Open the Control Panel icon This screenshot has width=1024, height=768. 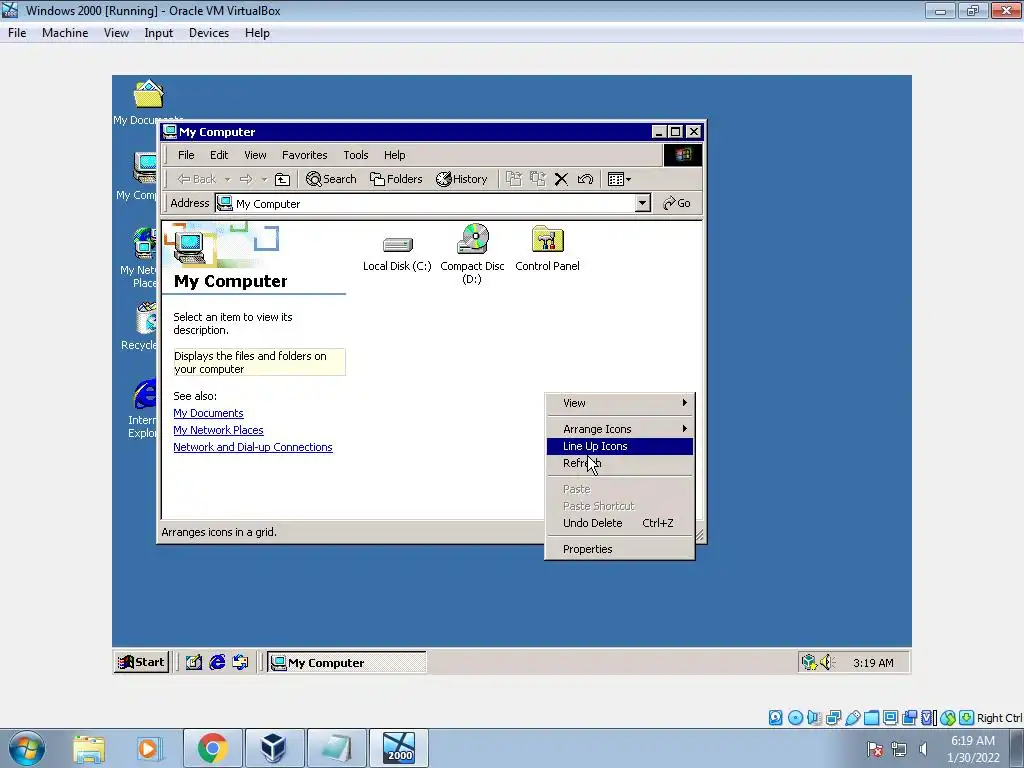(547, 240)
